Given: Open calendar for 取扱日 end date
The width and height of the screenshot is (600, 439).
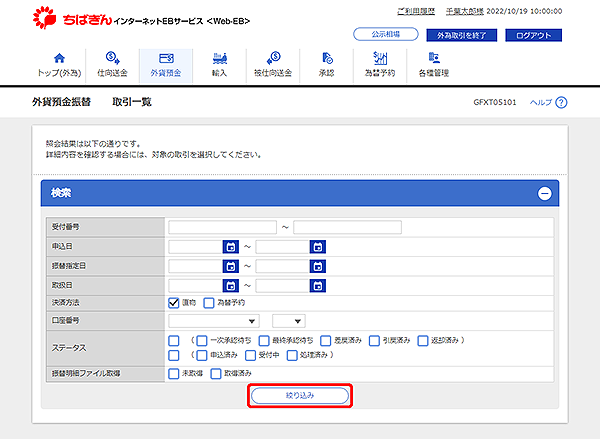Looking at the screenshot, I should click(x=318, y=286).
